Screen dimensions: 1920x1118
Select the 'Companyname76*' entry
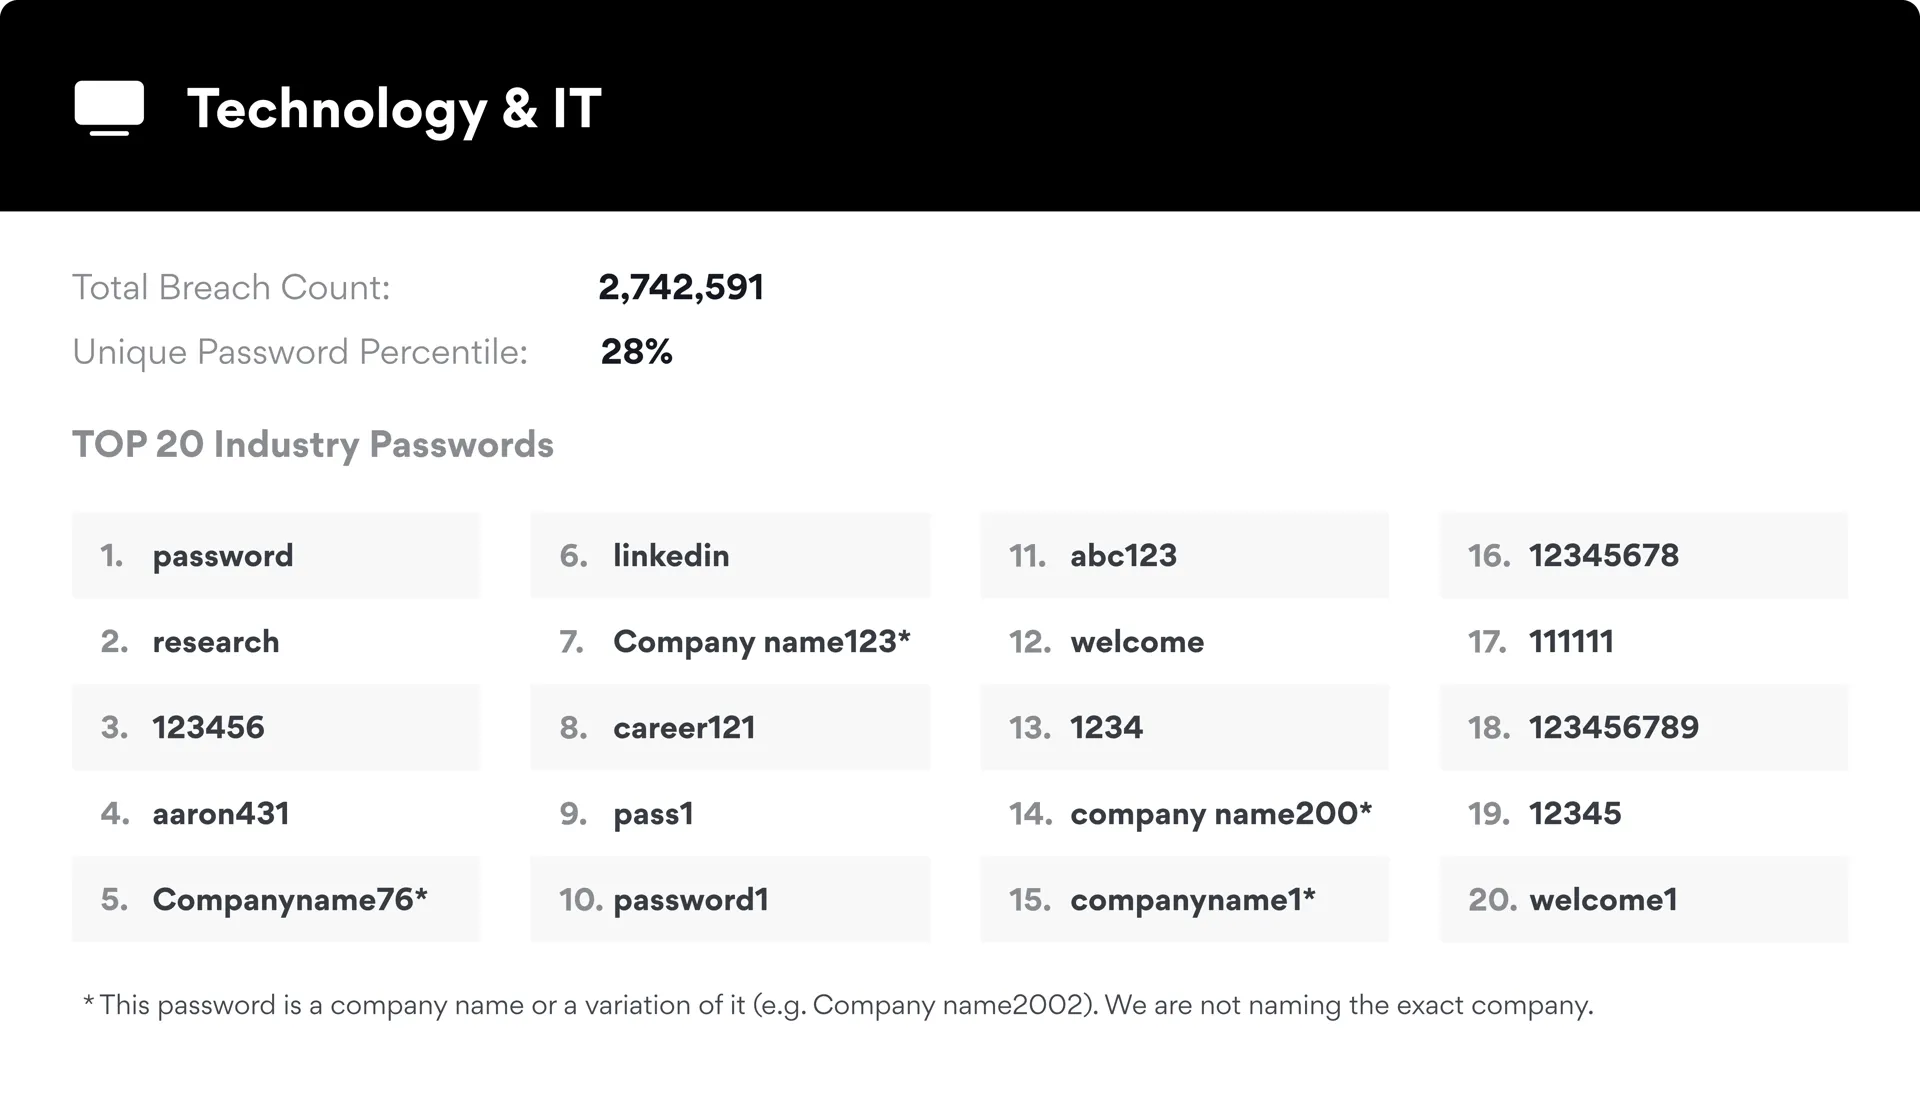(289, 900)
